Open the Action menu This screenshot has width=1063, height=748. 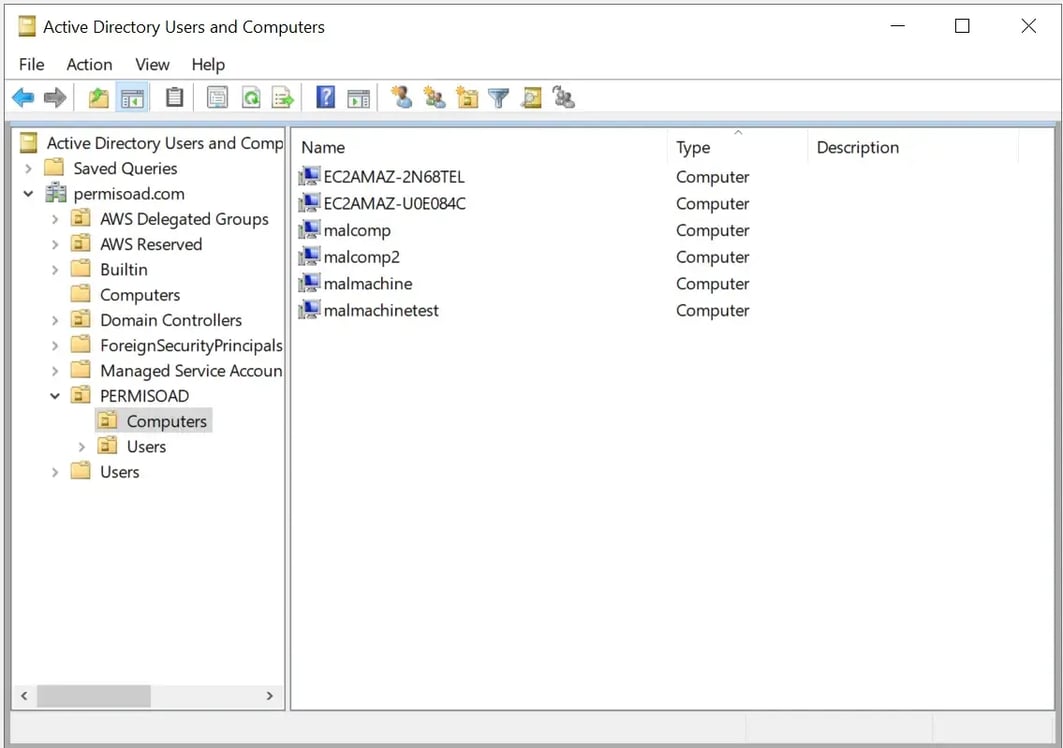[x=89, y=64]
